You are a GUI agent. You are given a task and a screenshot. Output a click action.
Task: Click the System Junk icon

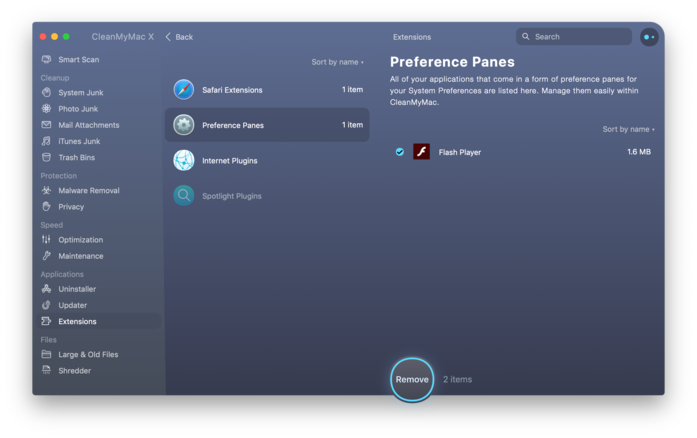point(46,92)
